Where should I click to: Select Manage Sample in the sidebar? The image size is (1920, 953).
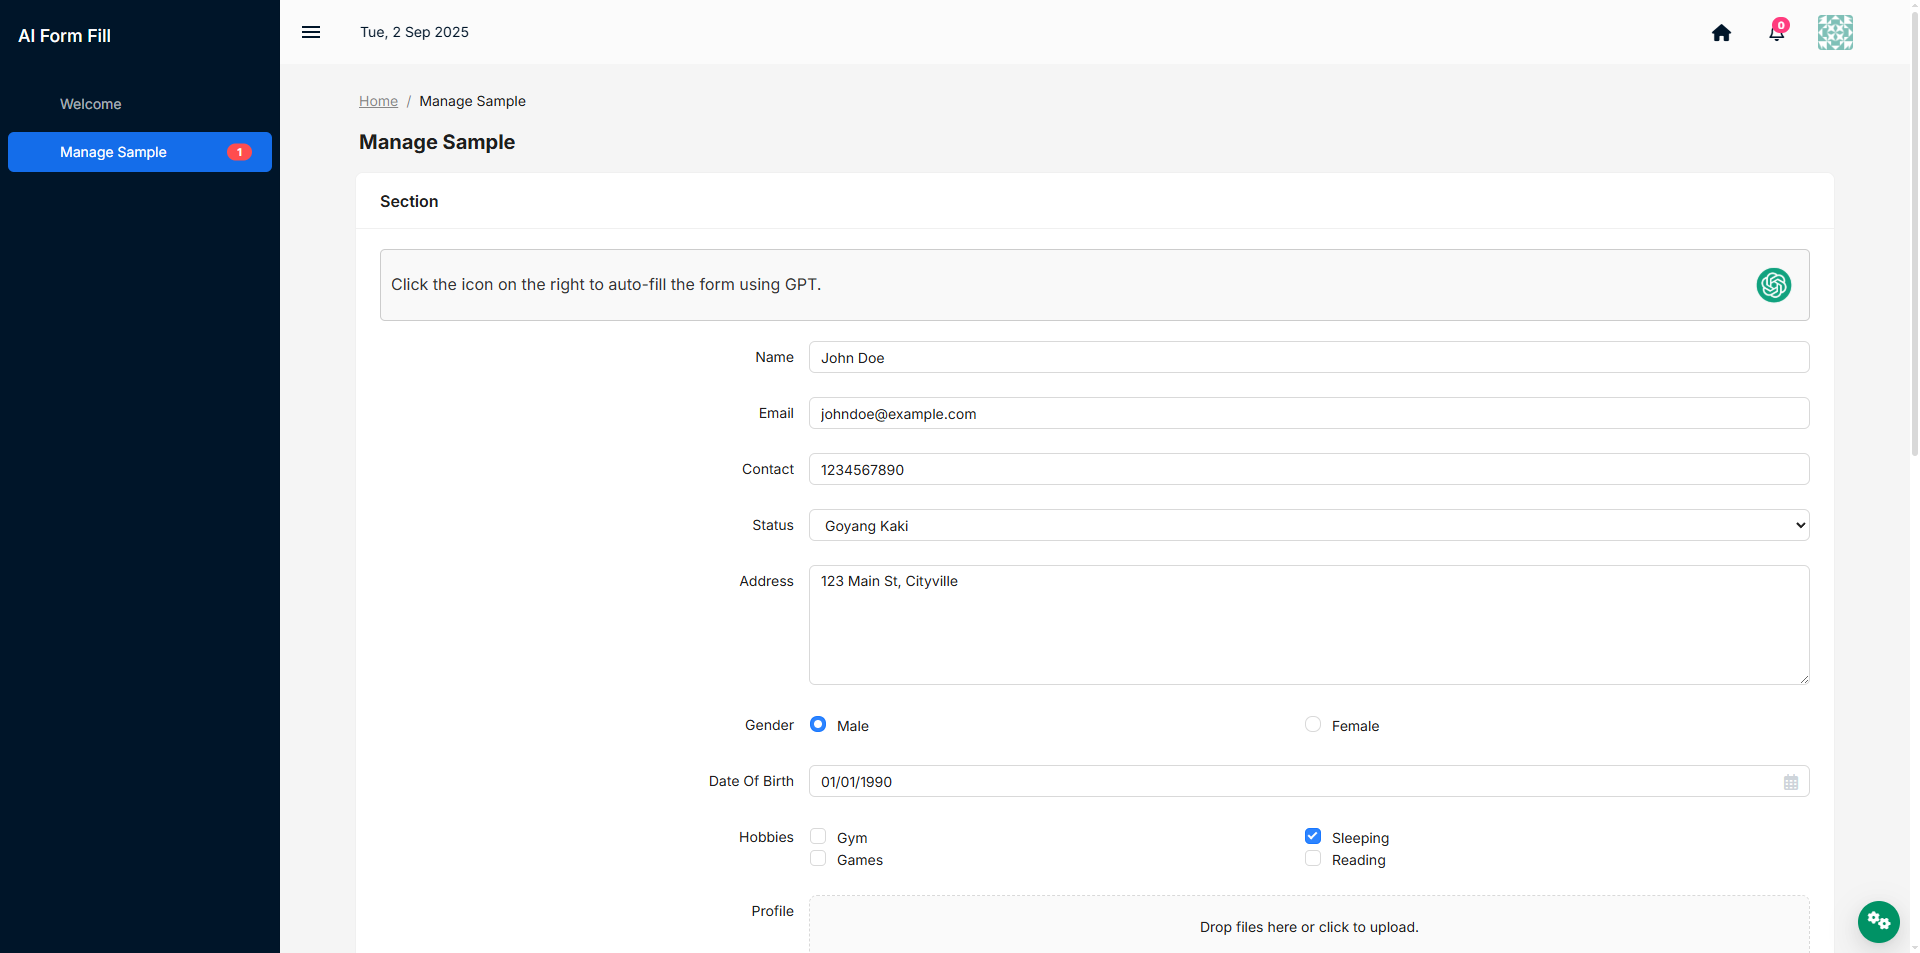click(140, 152)
